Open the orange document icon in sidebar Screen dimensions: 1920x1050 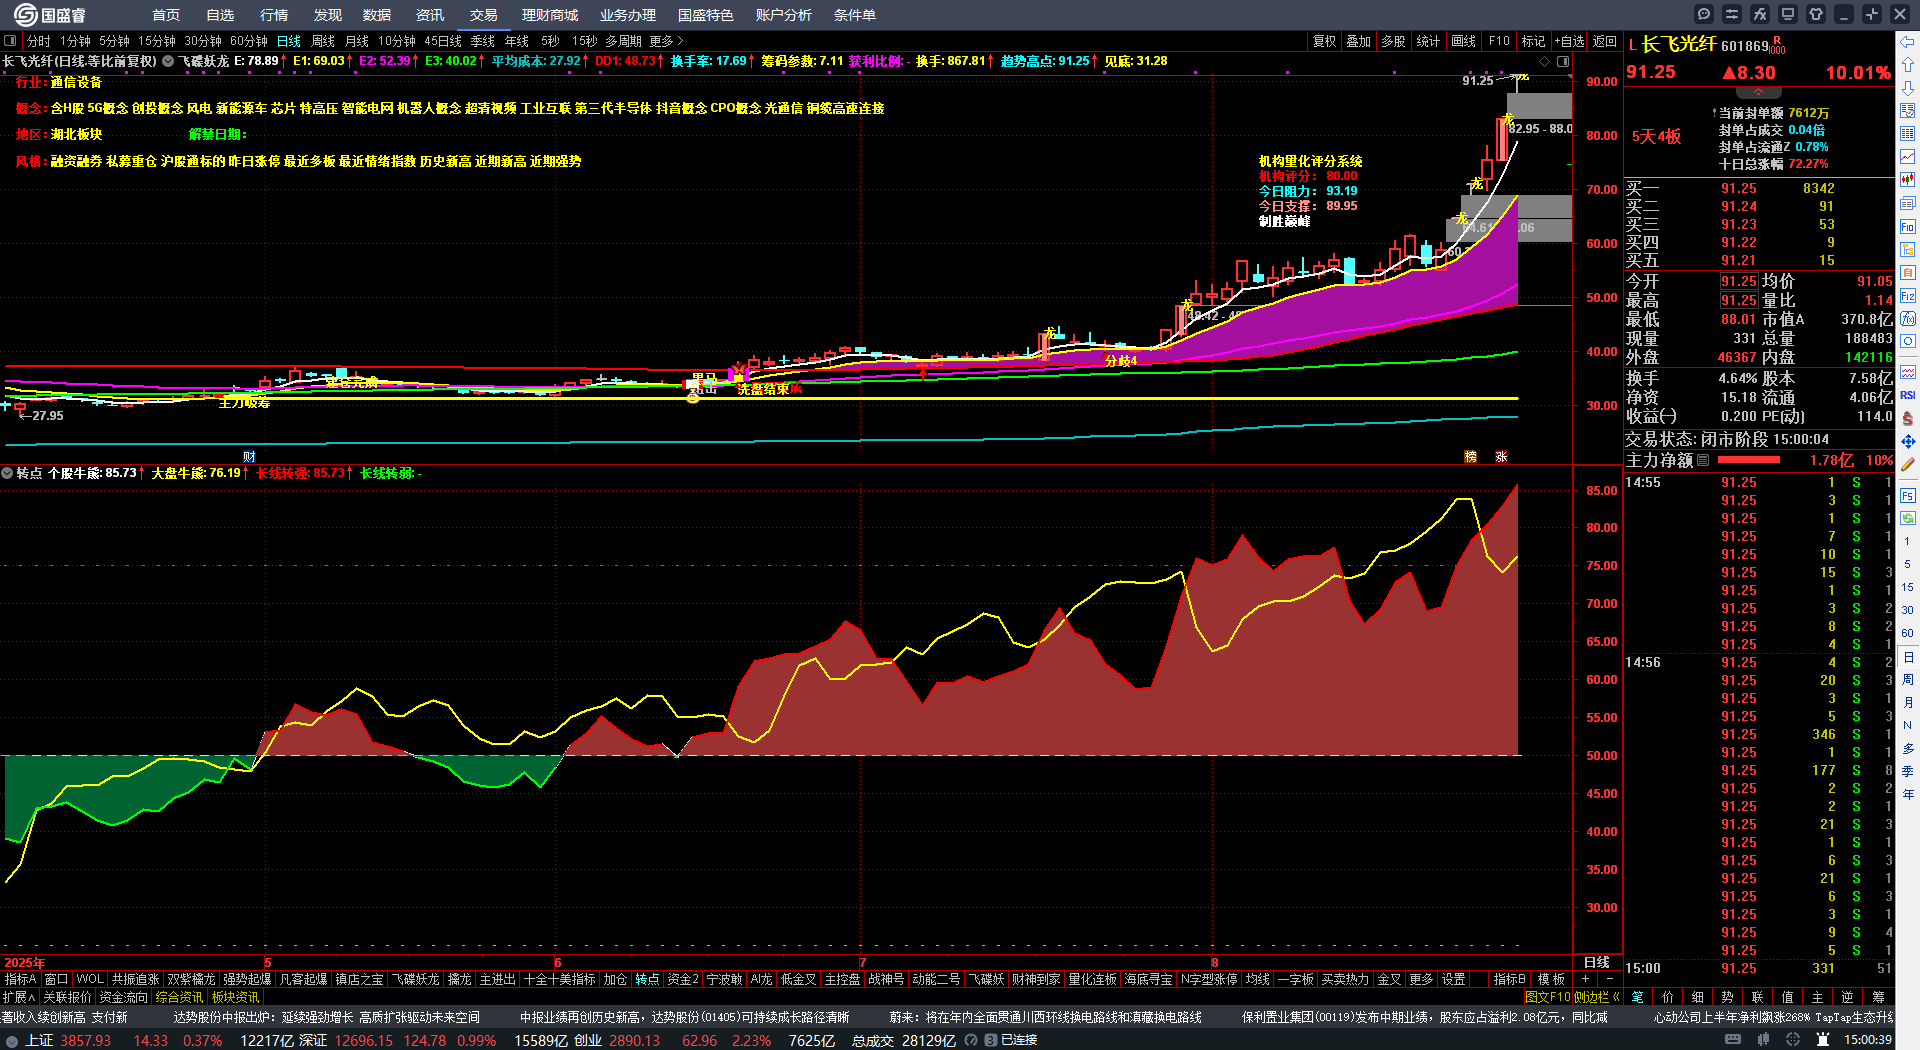1908,273
